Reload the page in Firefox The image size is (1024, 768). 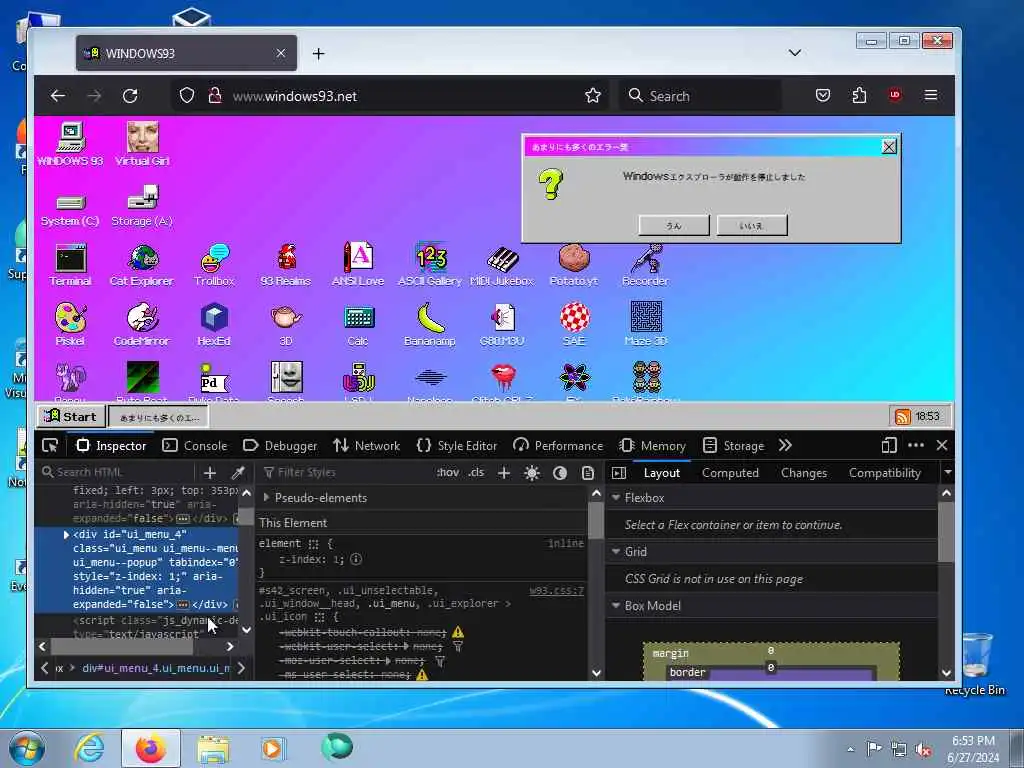pos(130,96)
